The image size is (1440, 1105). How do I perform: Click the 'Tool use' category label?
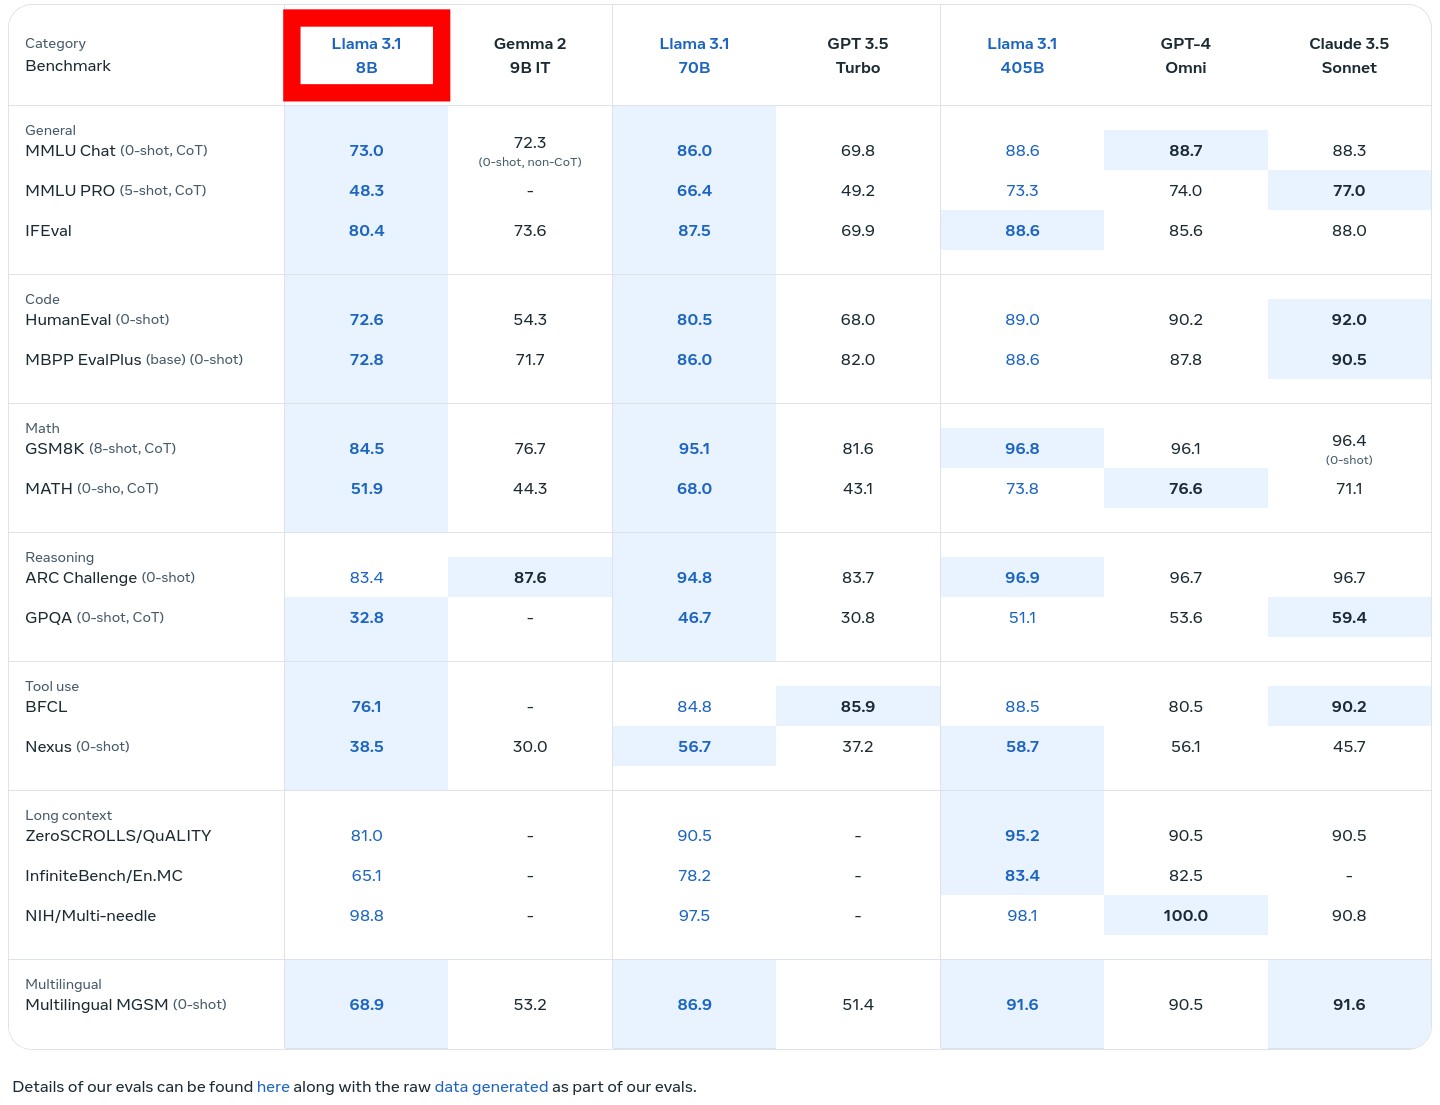pyautogui.click(x=52, y=686)
